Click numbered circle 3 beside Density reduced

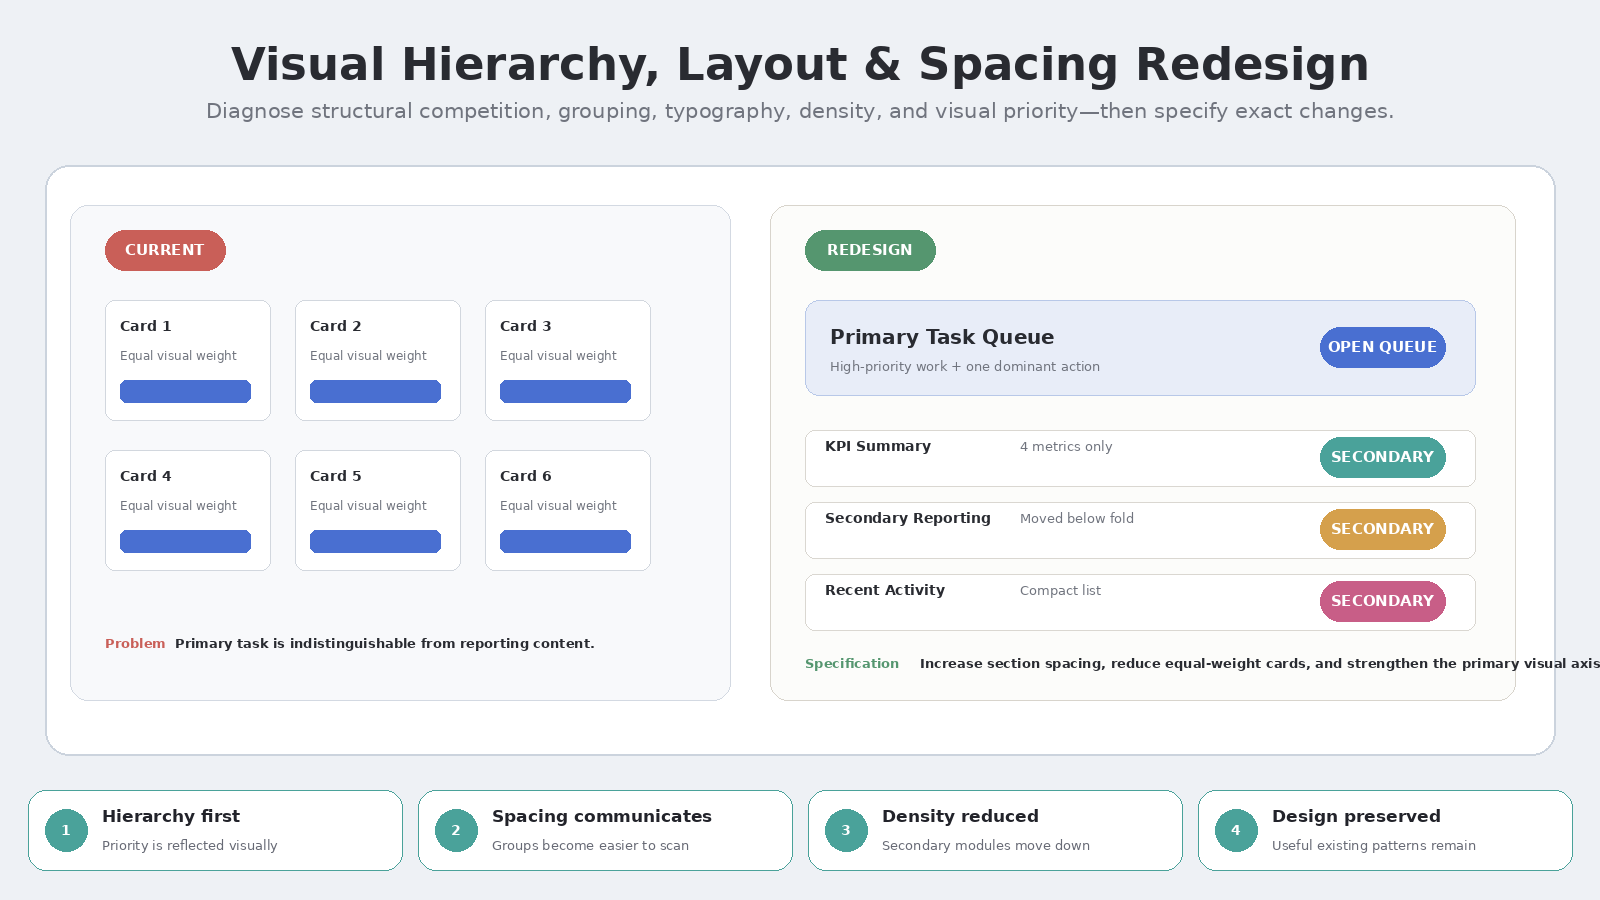(x=846, y=830)
